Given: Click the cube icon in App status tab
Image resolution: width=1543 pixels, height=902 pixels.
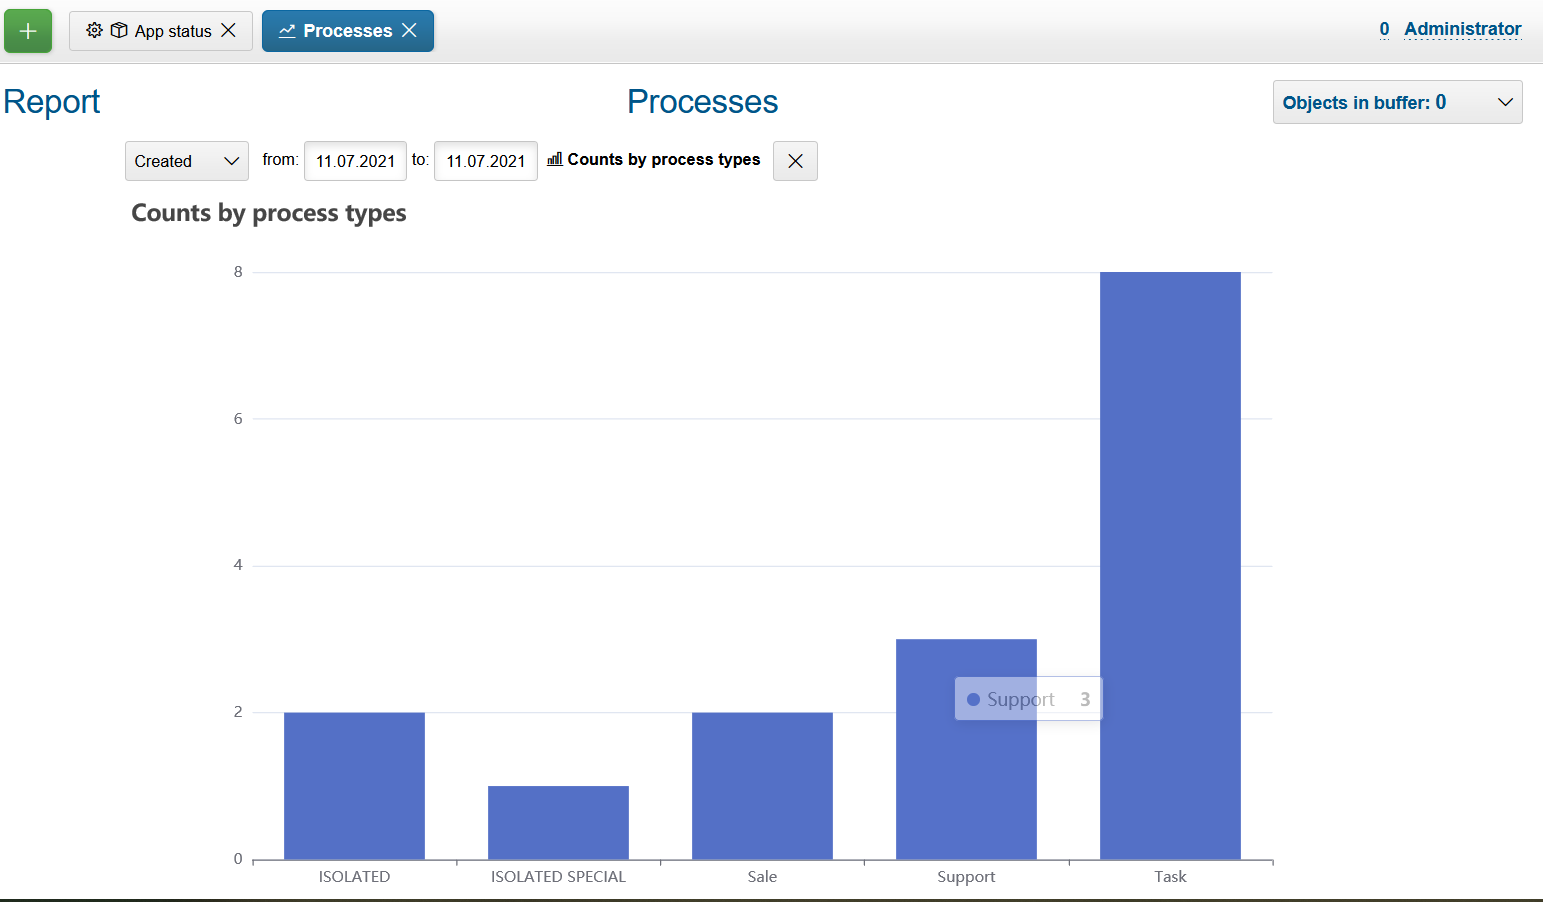Looking at the screenshot, I should click(x=119, y=31).
